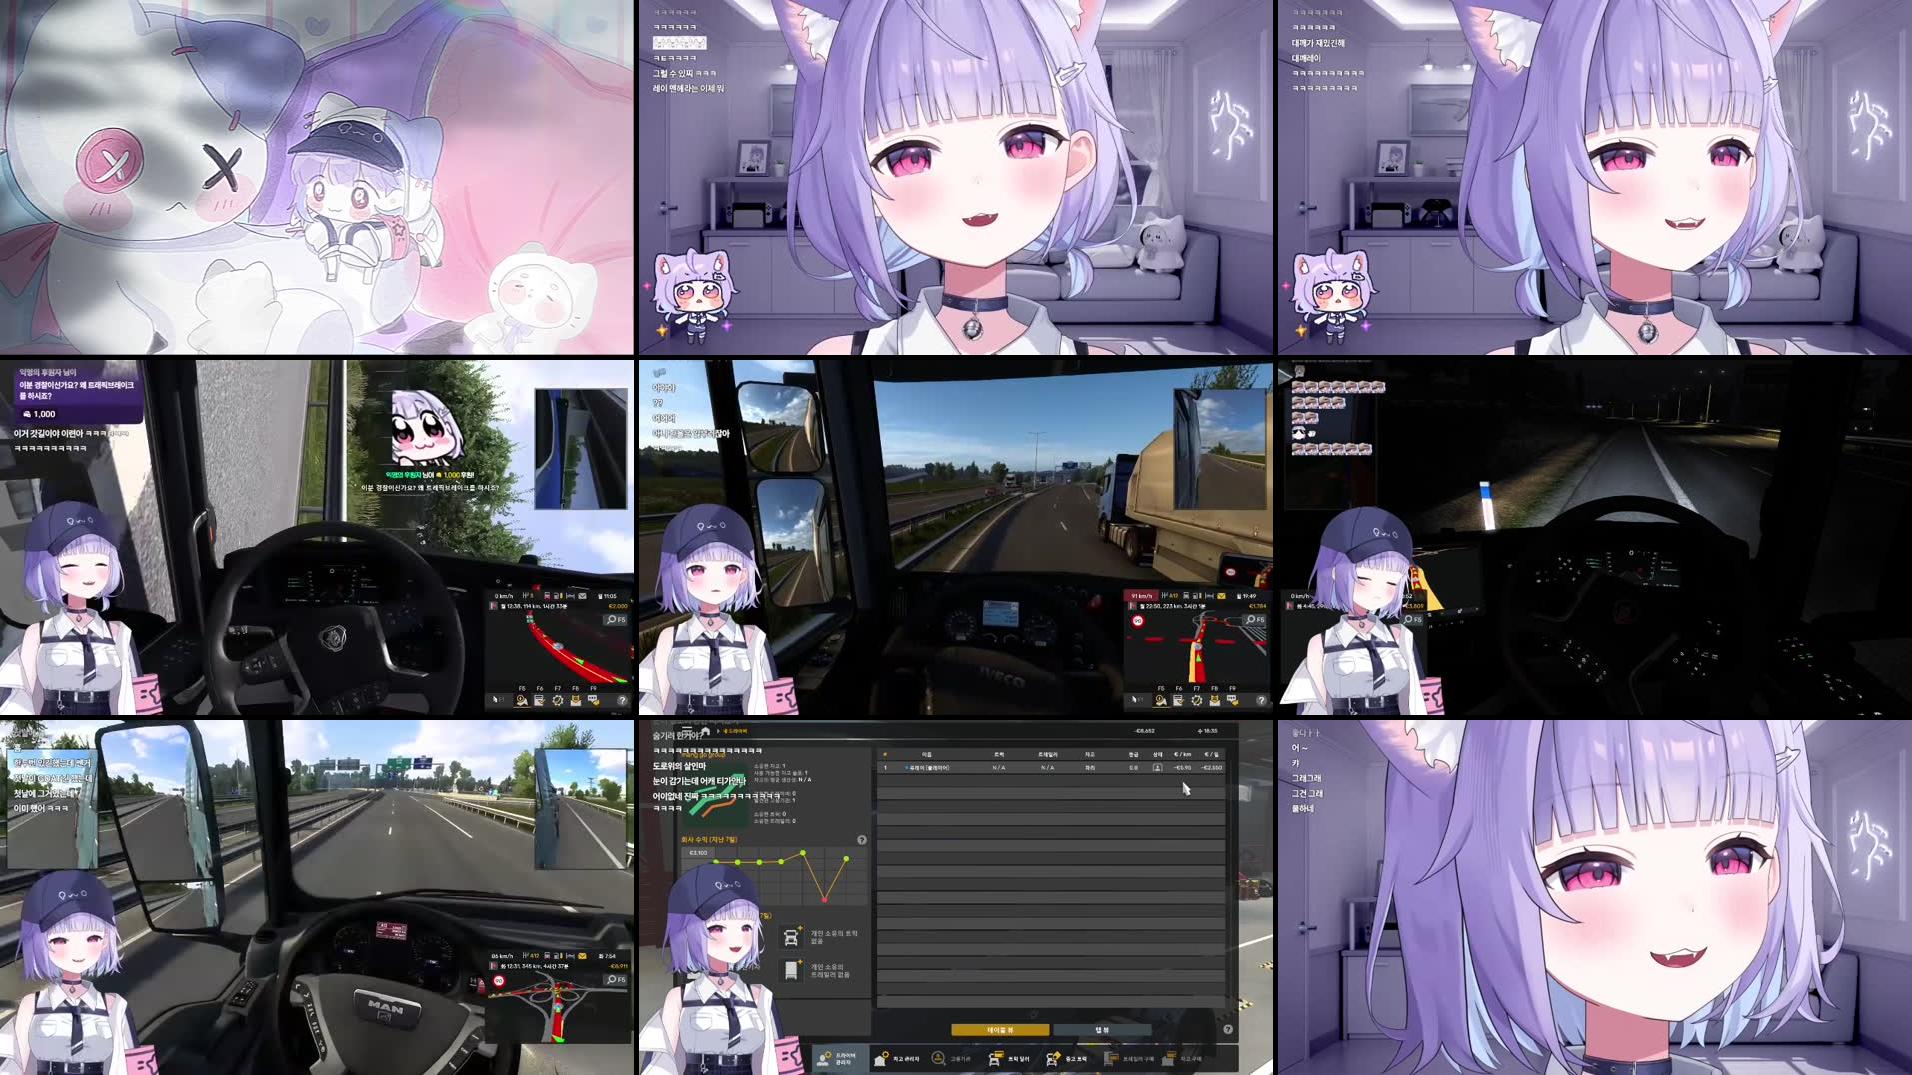Select the navigation map F5 icon on the Route Advisor
This screenshot has width=1912, height=1075.
1161,700
